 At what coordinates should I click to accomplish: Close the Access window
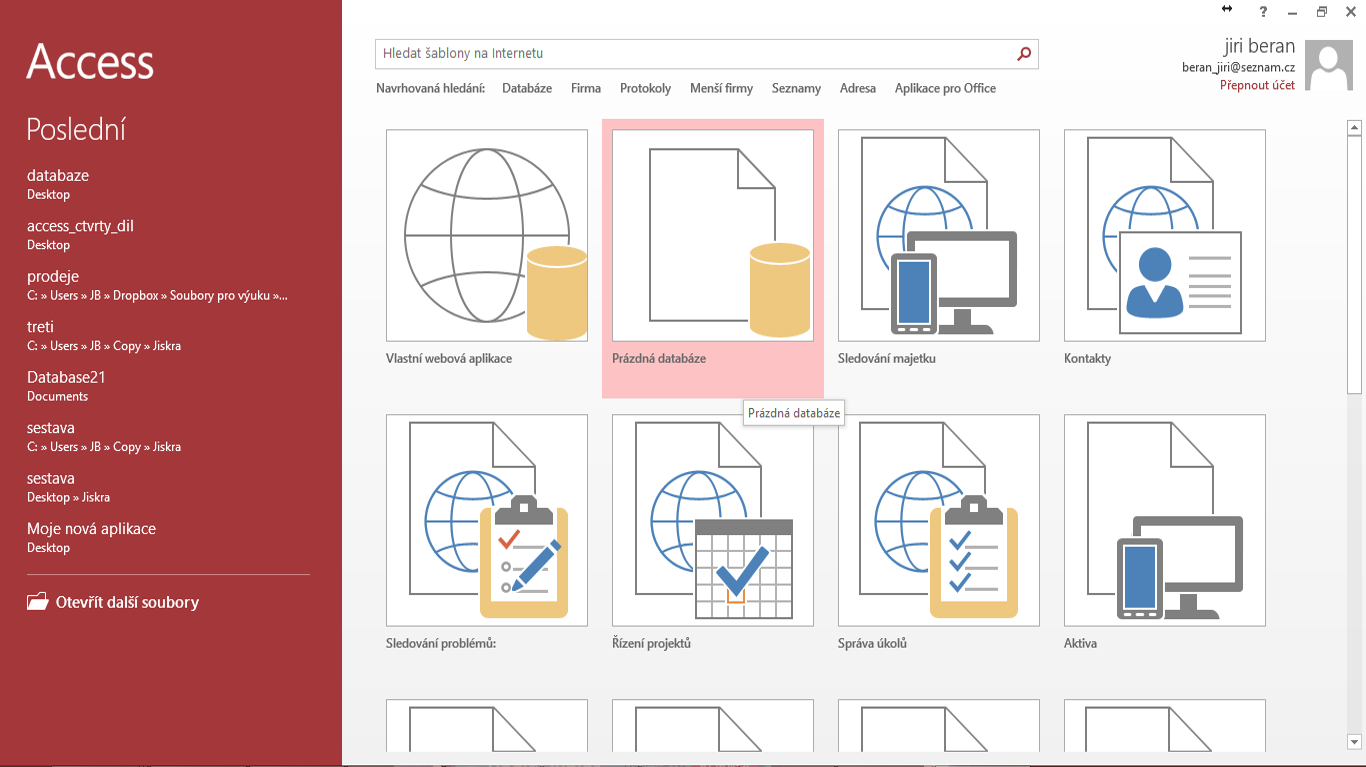(1350, 12)
